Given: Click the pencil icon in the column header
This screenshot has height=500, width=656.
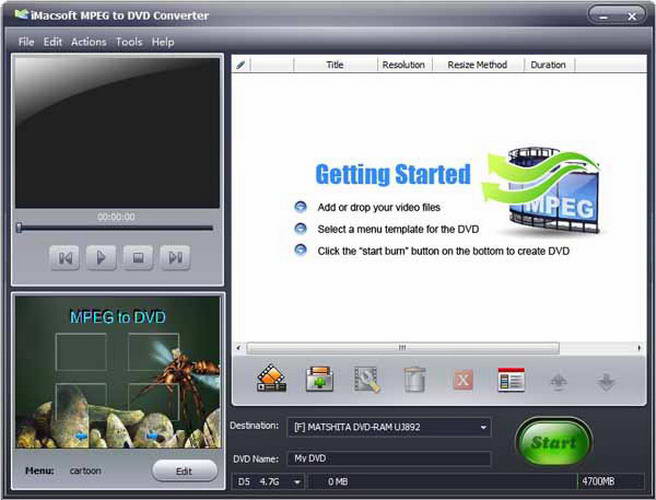Looking at the screenshot, I should (241, 65).
